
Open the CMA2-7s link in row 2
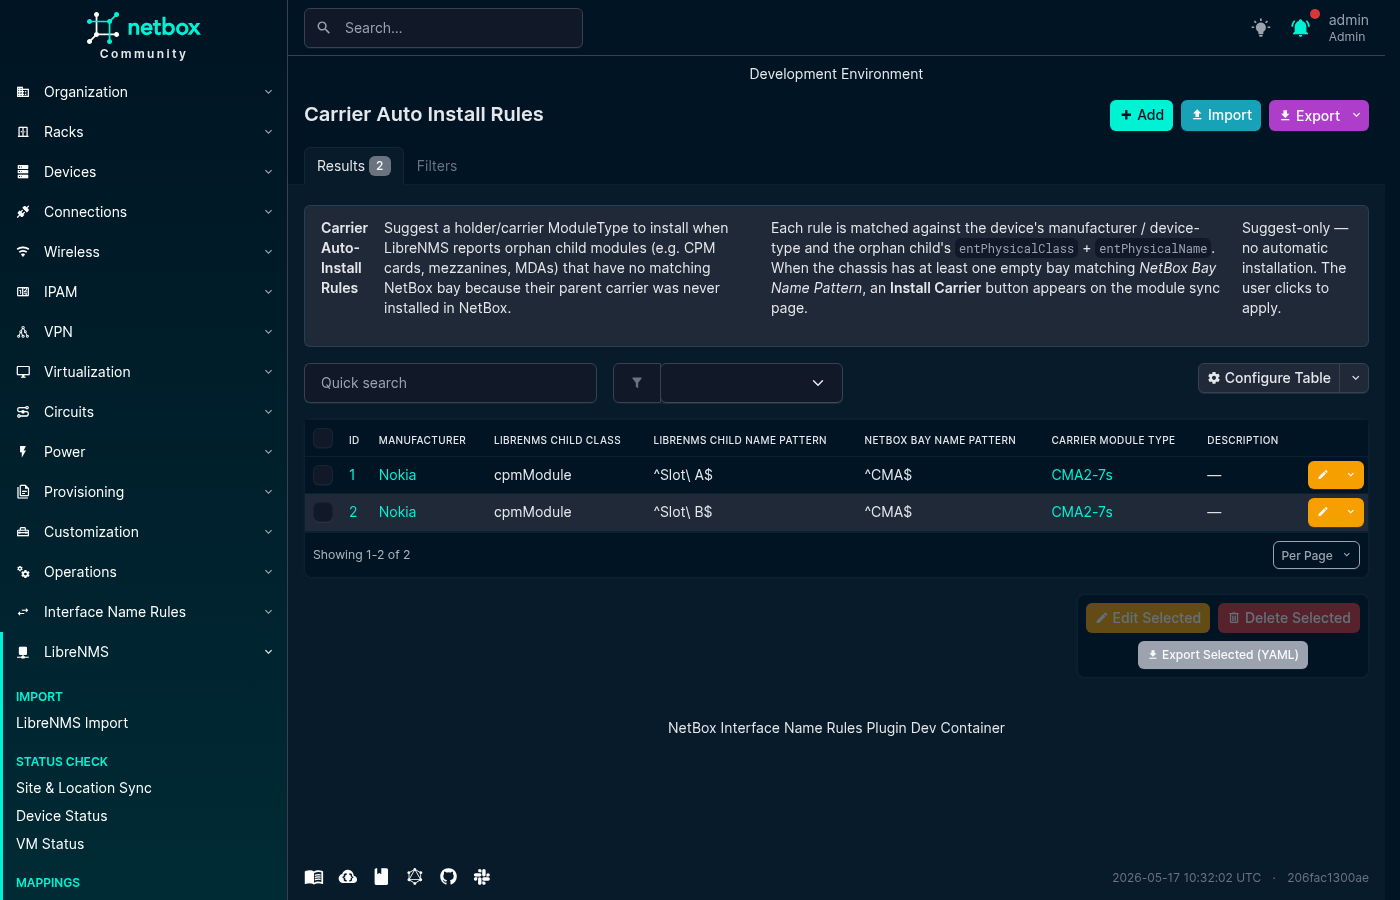pyautogui.click(x=1082, y=512)
